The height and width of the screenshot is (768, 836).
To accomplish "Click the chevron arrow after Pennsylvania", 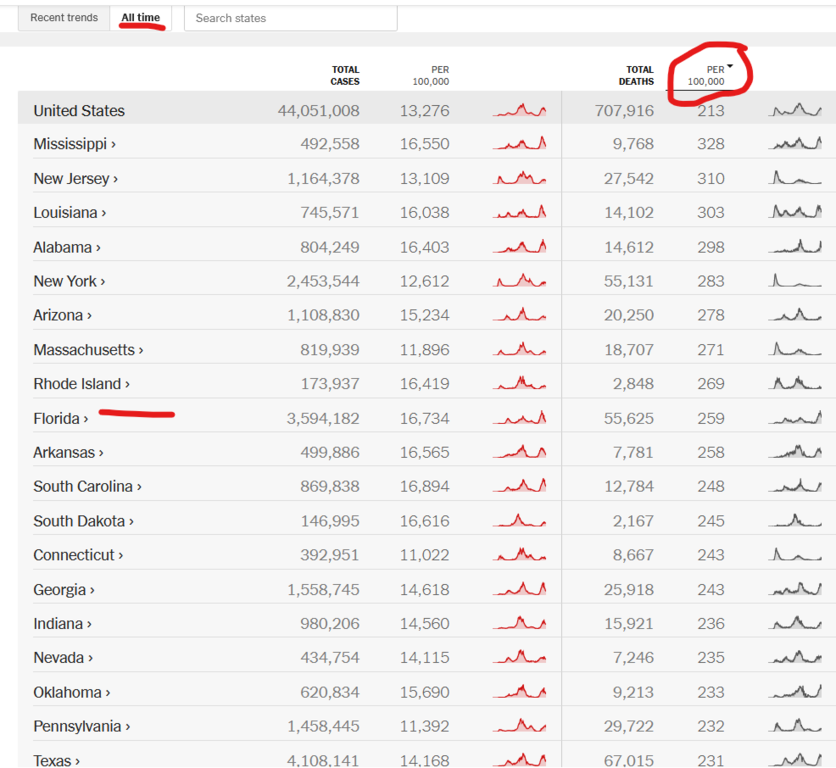I will pyautogui.click(x=129, y=727).
